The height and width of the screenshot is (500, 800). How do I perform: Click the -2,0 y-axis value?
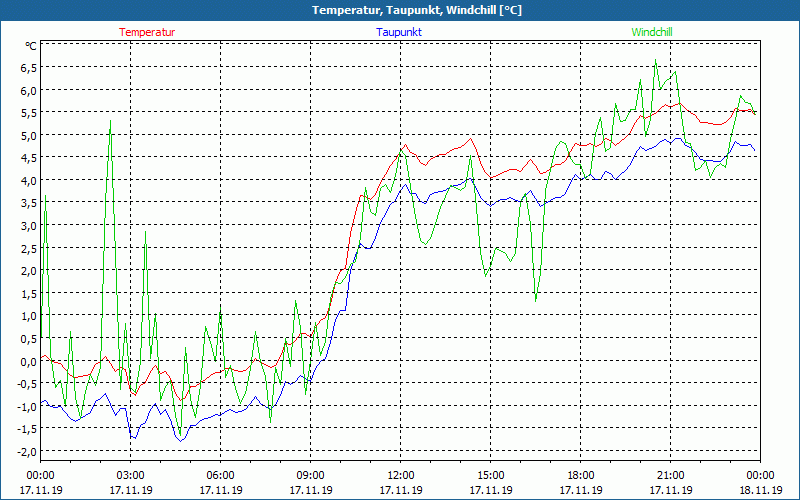27,452
